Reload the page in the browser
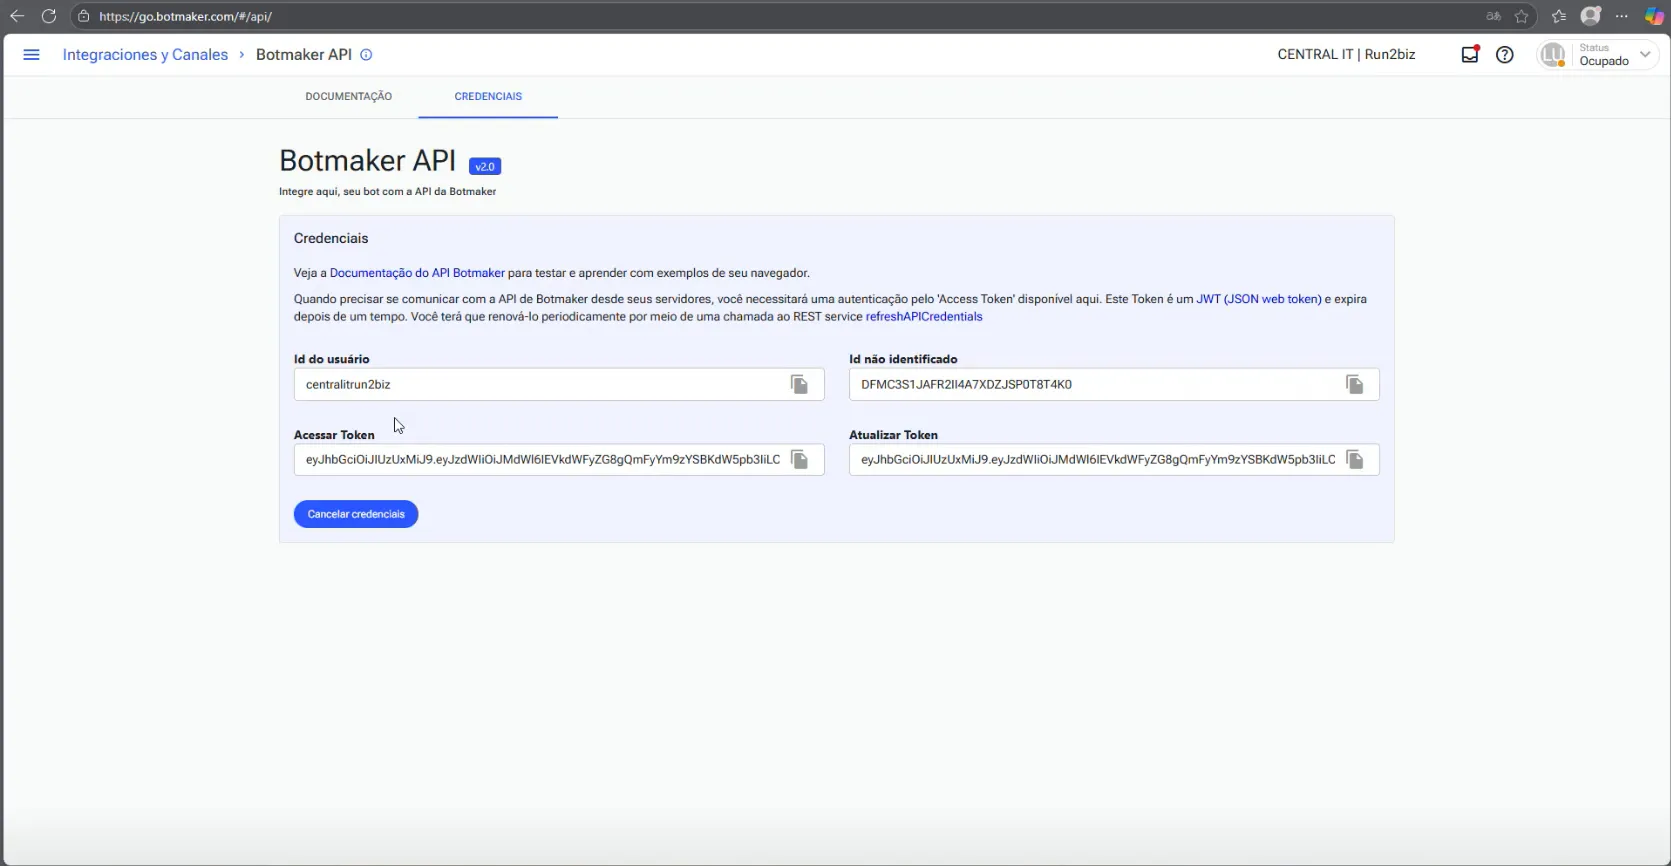1671x866 pixels. click(48, 16)
